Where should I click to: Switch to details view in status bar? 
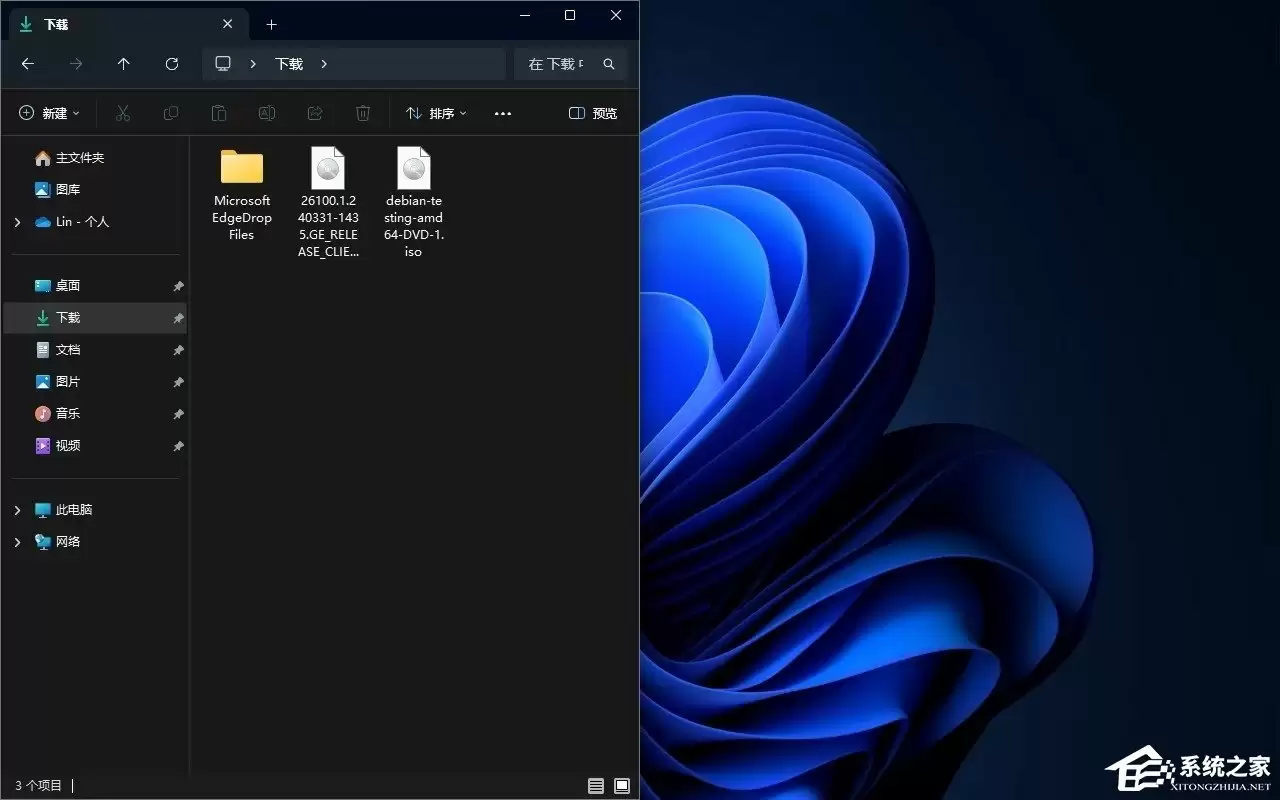point(596,786)
